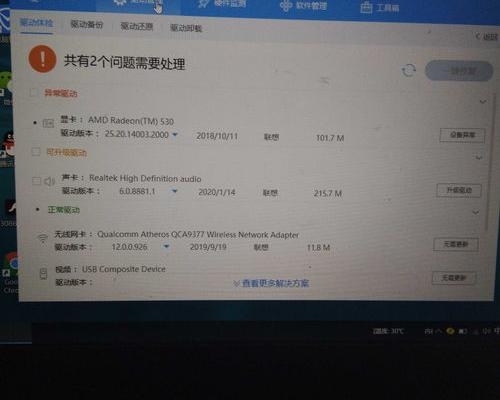This screenshot has width=500, height=400.
Task: Click the 硬件监测 star icon
Action: tap(203, 4)
